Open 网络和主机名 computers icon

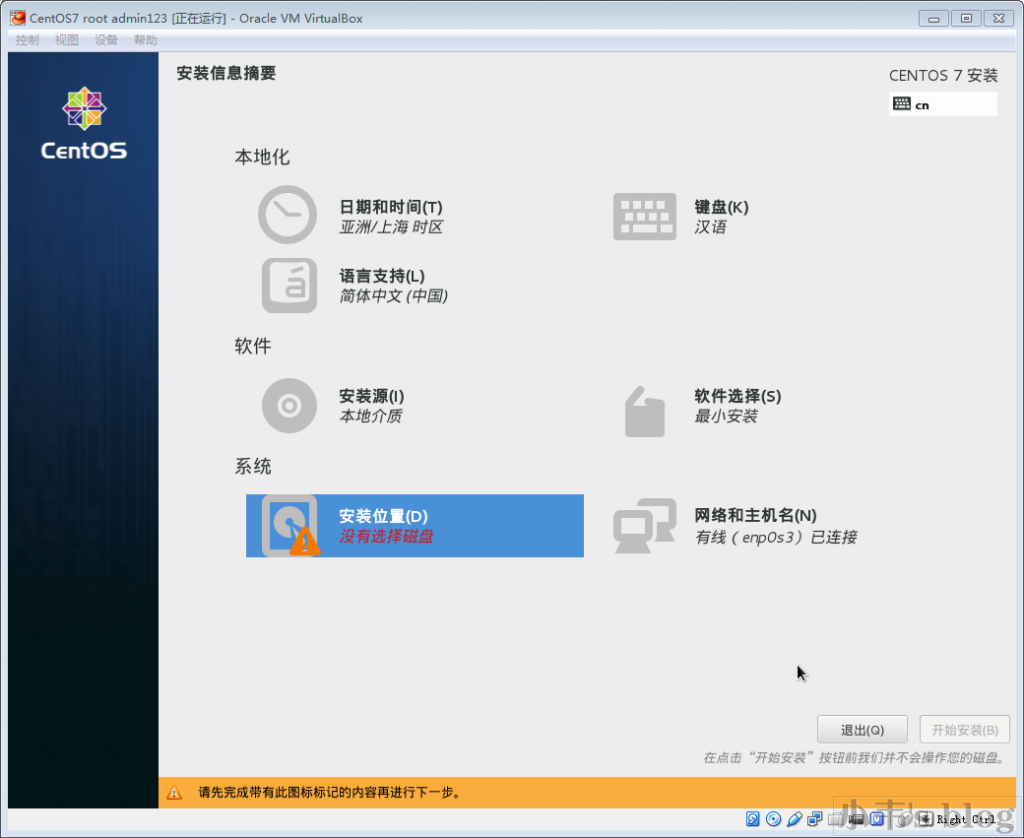645,526
